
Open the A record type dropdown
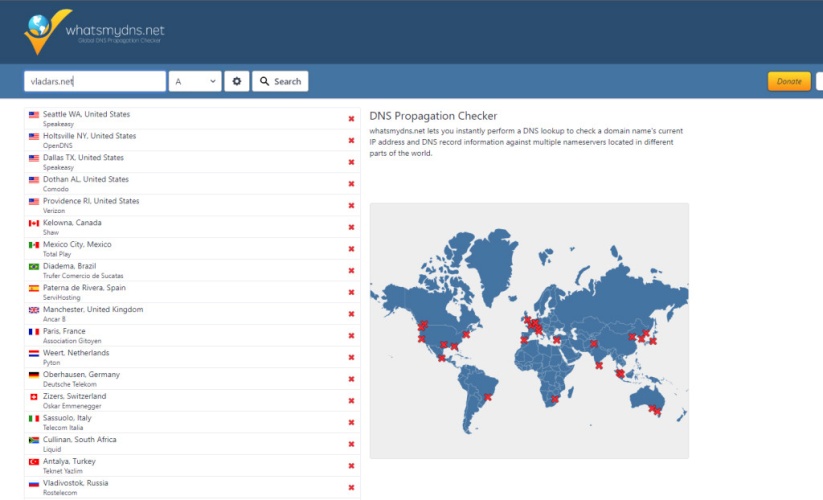(x=195, y=81)
